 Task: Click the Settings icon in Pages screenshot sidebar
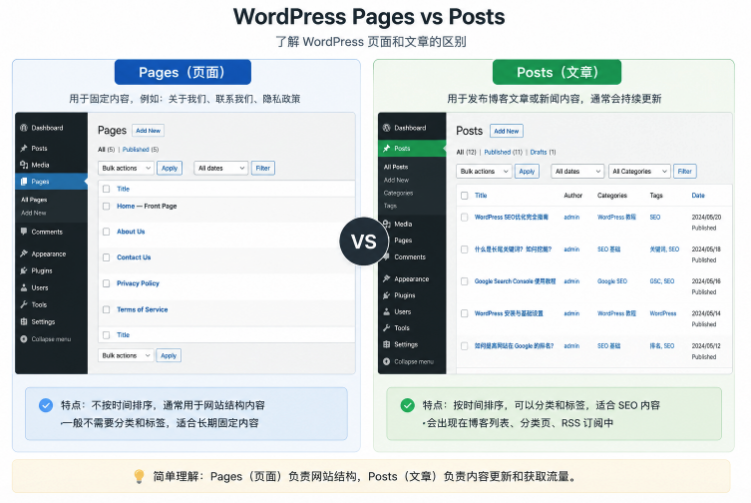coord(23,322)
